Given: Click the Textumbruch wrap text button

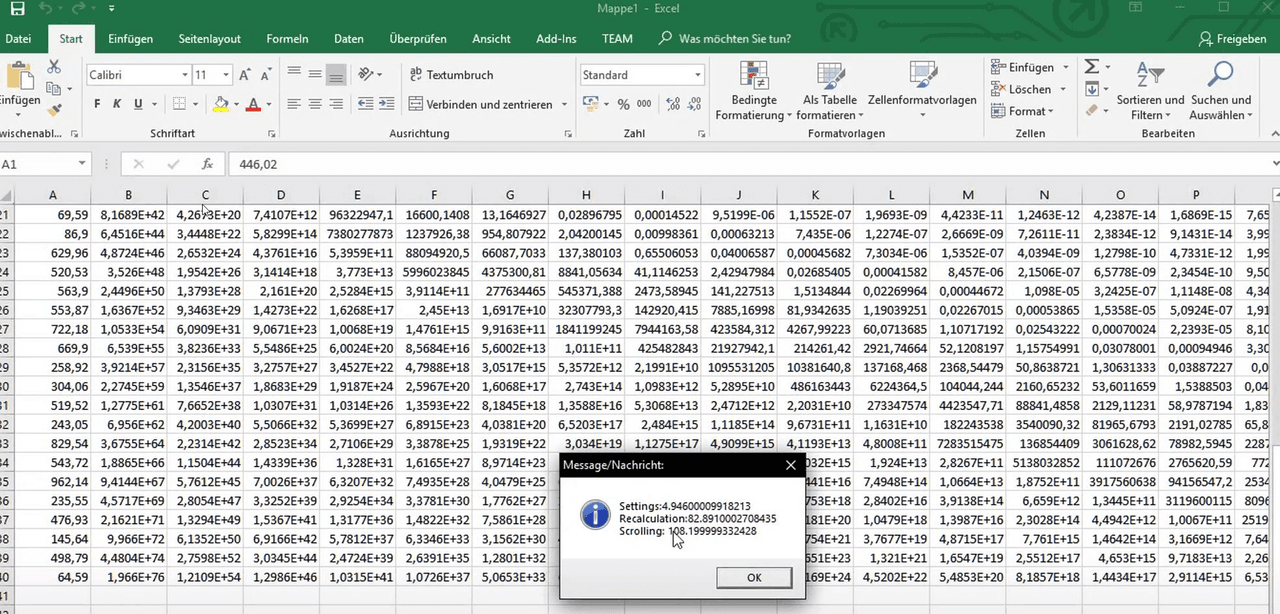Looking at the screenshot, I should pyautogui.click(x=452, y=75).
